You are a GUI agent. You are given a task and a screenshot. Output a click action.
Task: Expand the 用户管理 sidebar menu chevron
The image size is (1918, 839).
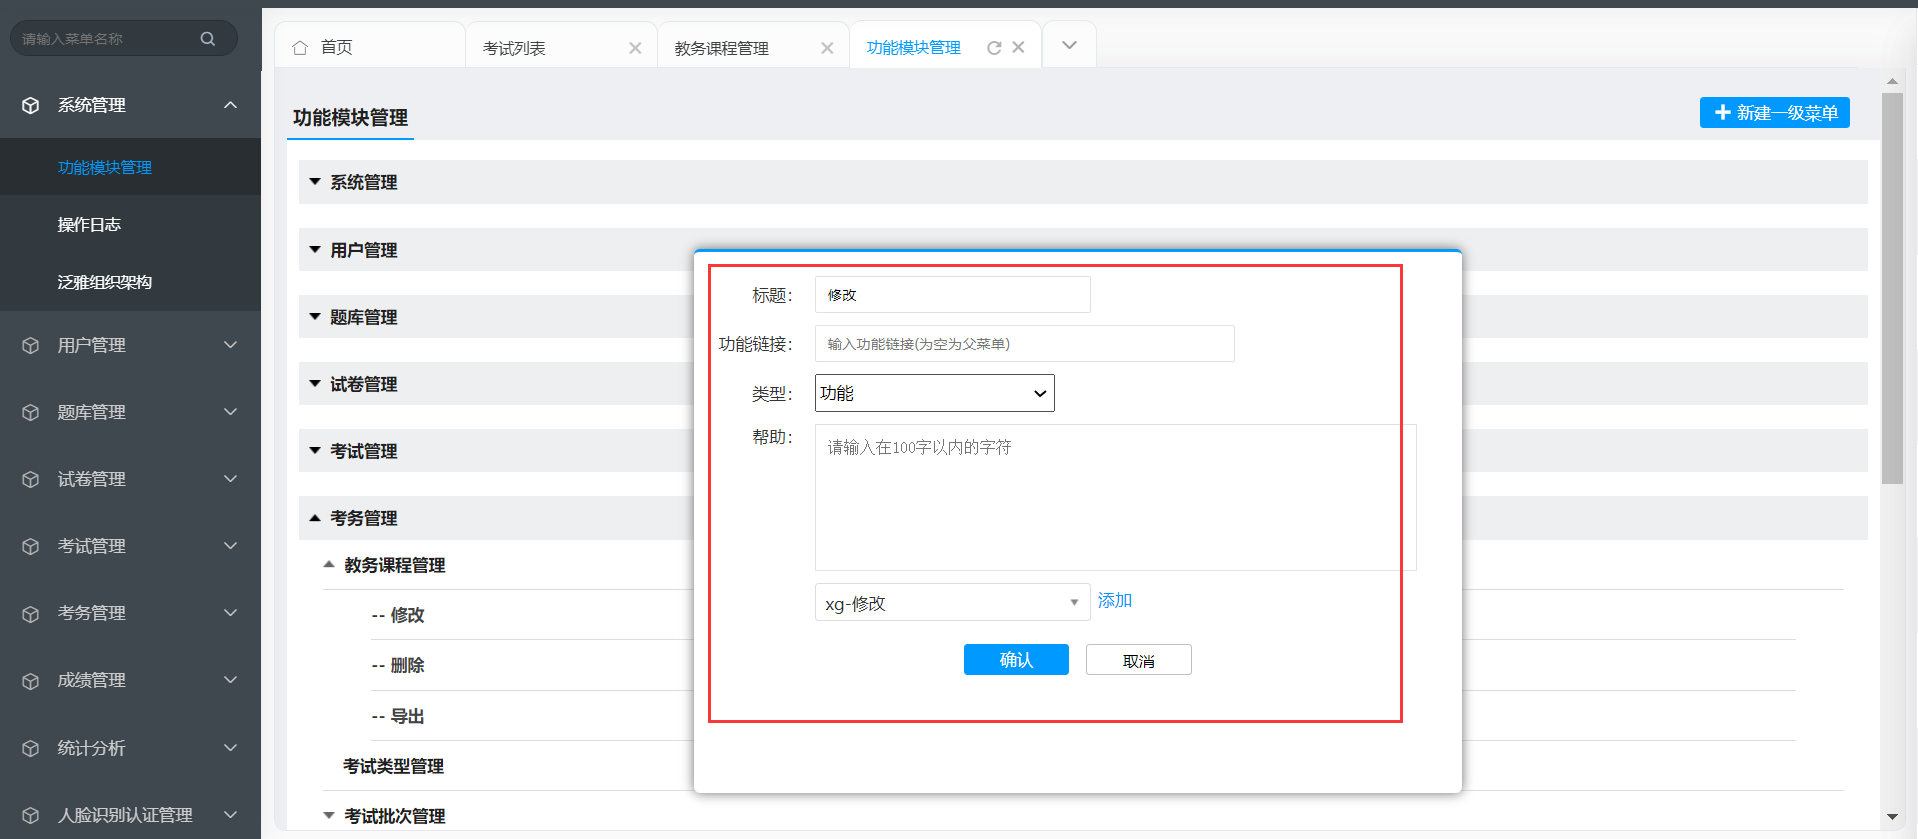pyautogui.click(x=231, y=345)
